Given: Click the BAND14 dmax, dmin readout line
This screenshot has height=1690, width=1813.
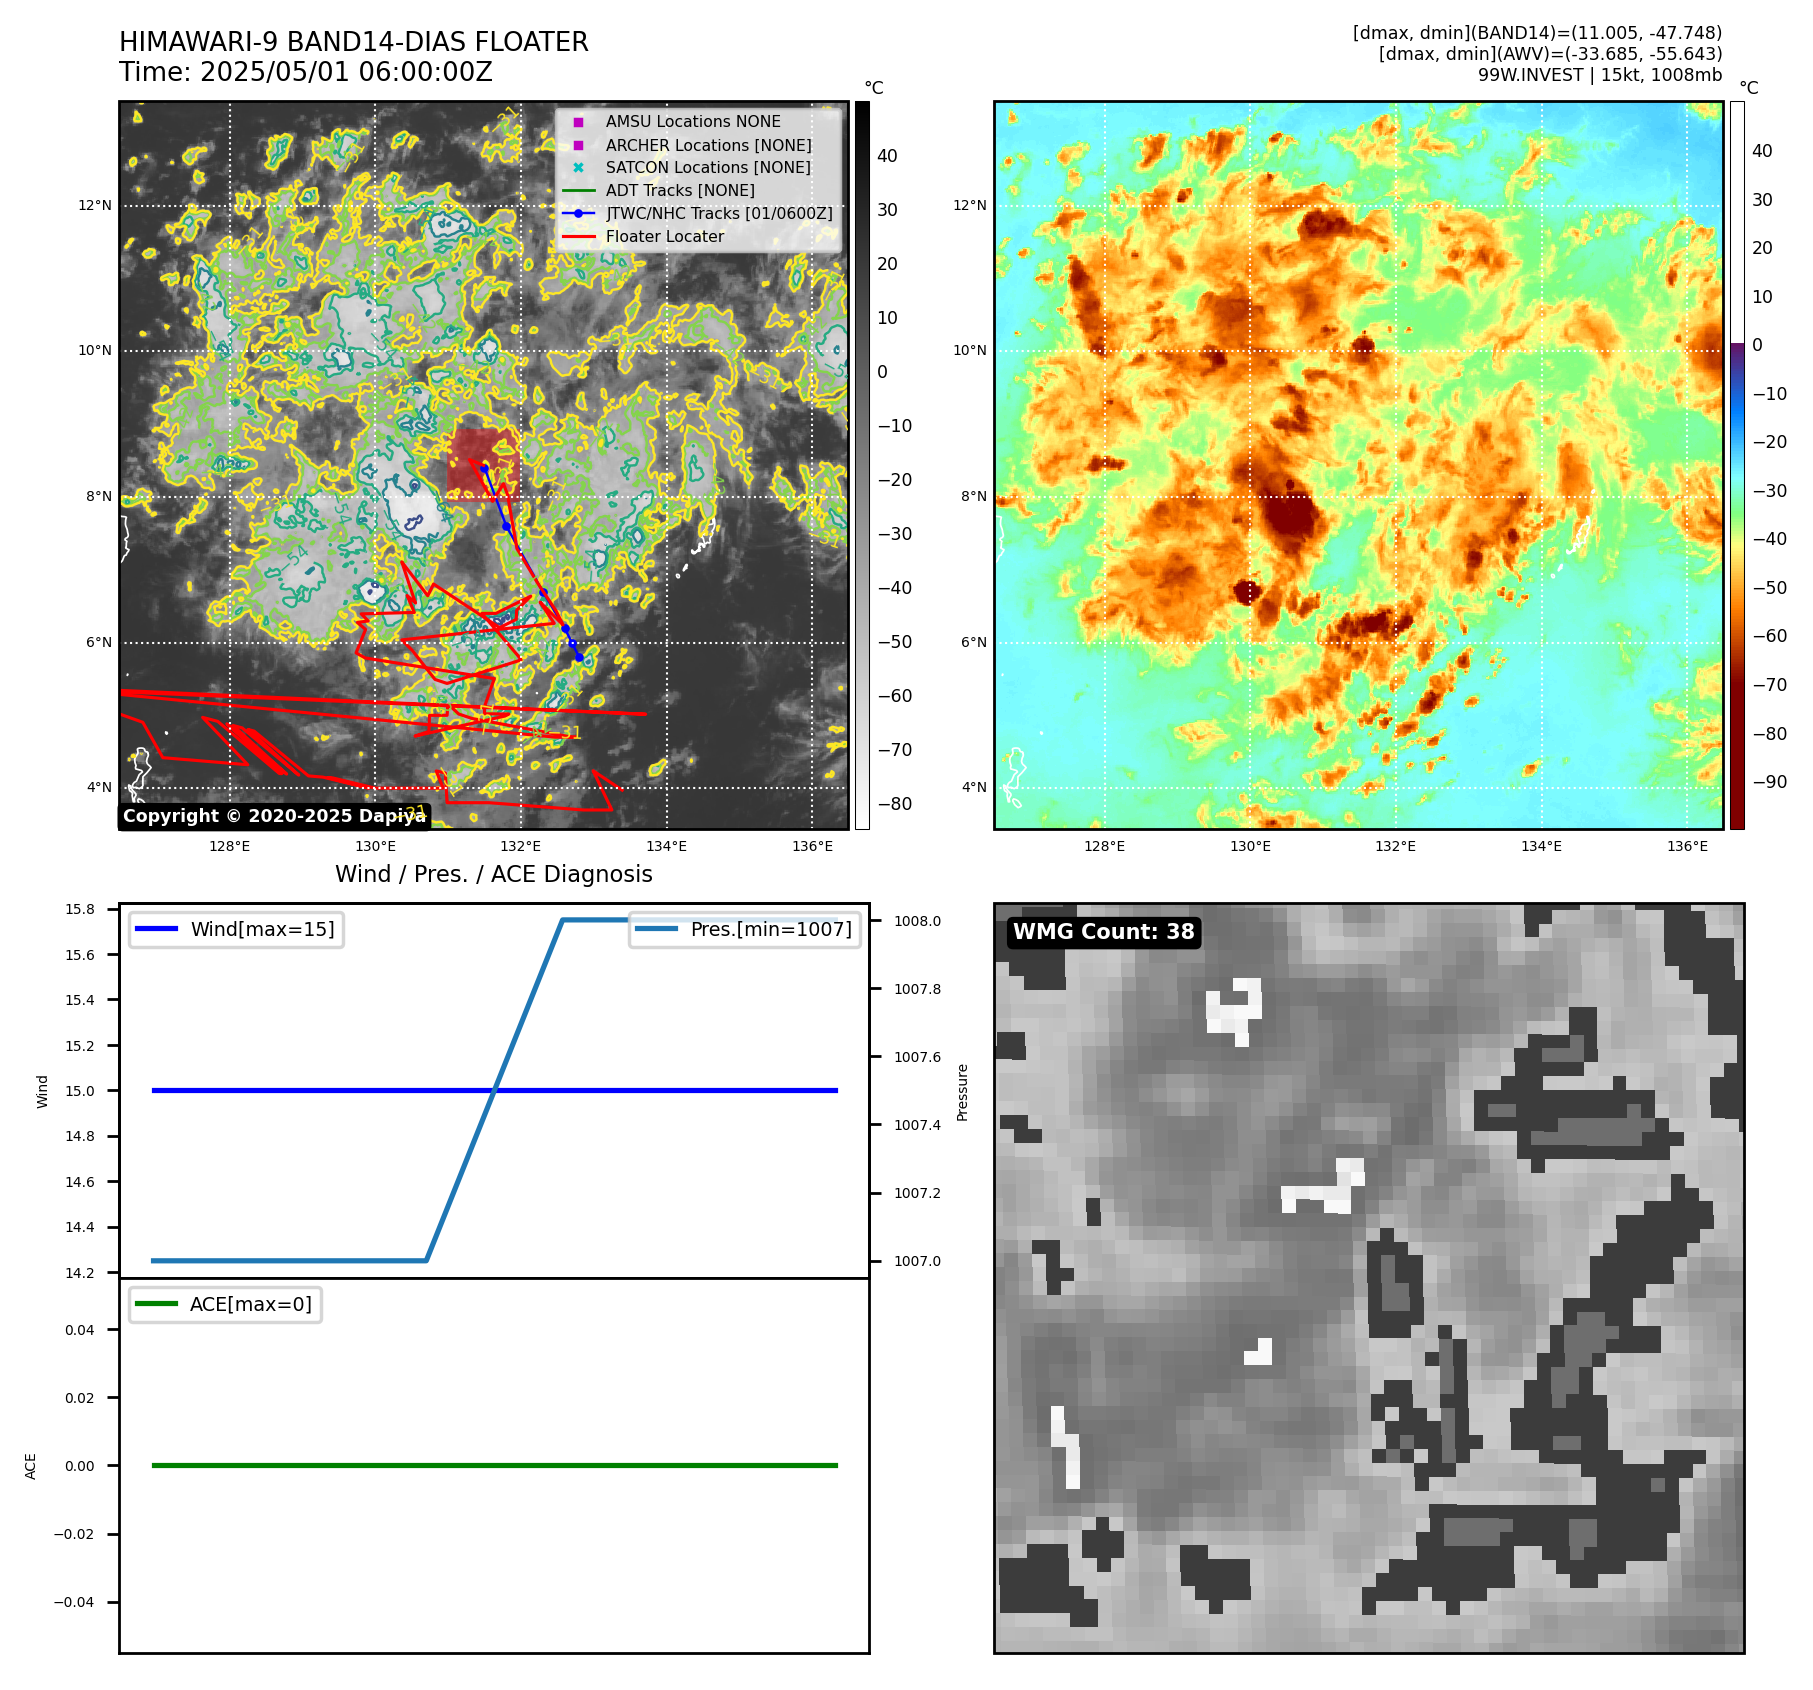Looking at the screenshot, I should pyautogui.click(x=1537, y=33).
